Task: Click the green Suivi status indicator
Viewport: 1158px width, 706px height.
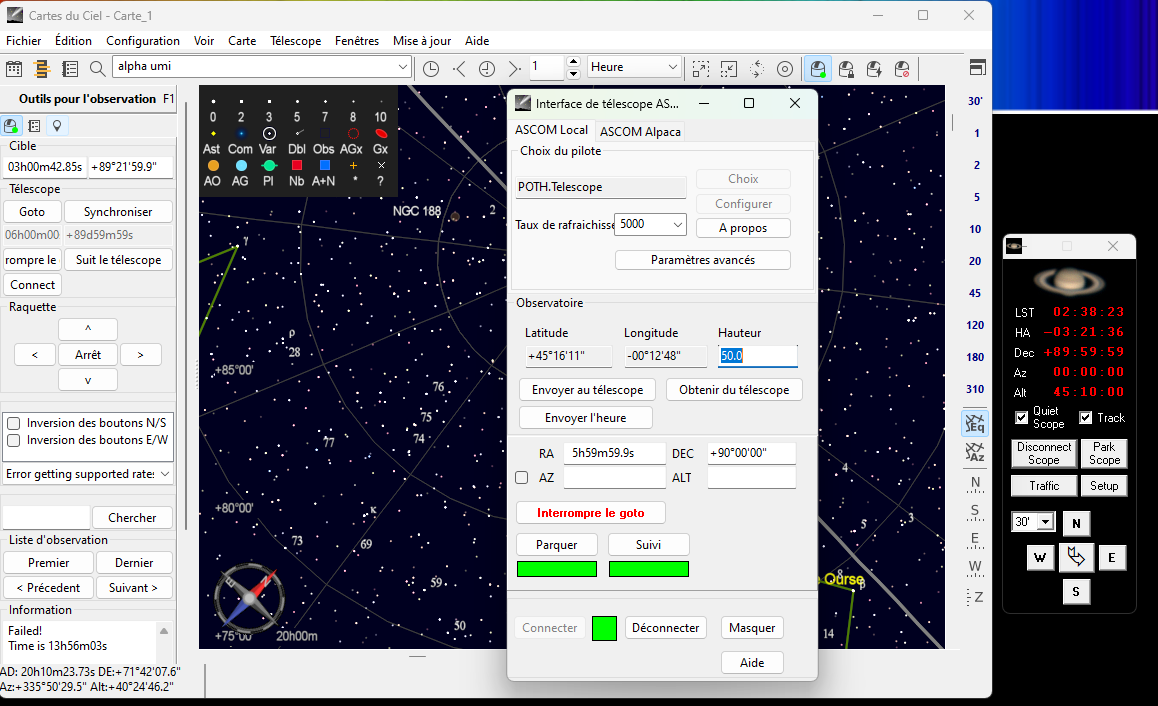Action: tap(648, 569)
